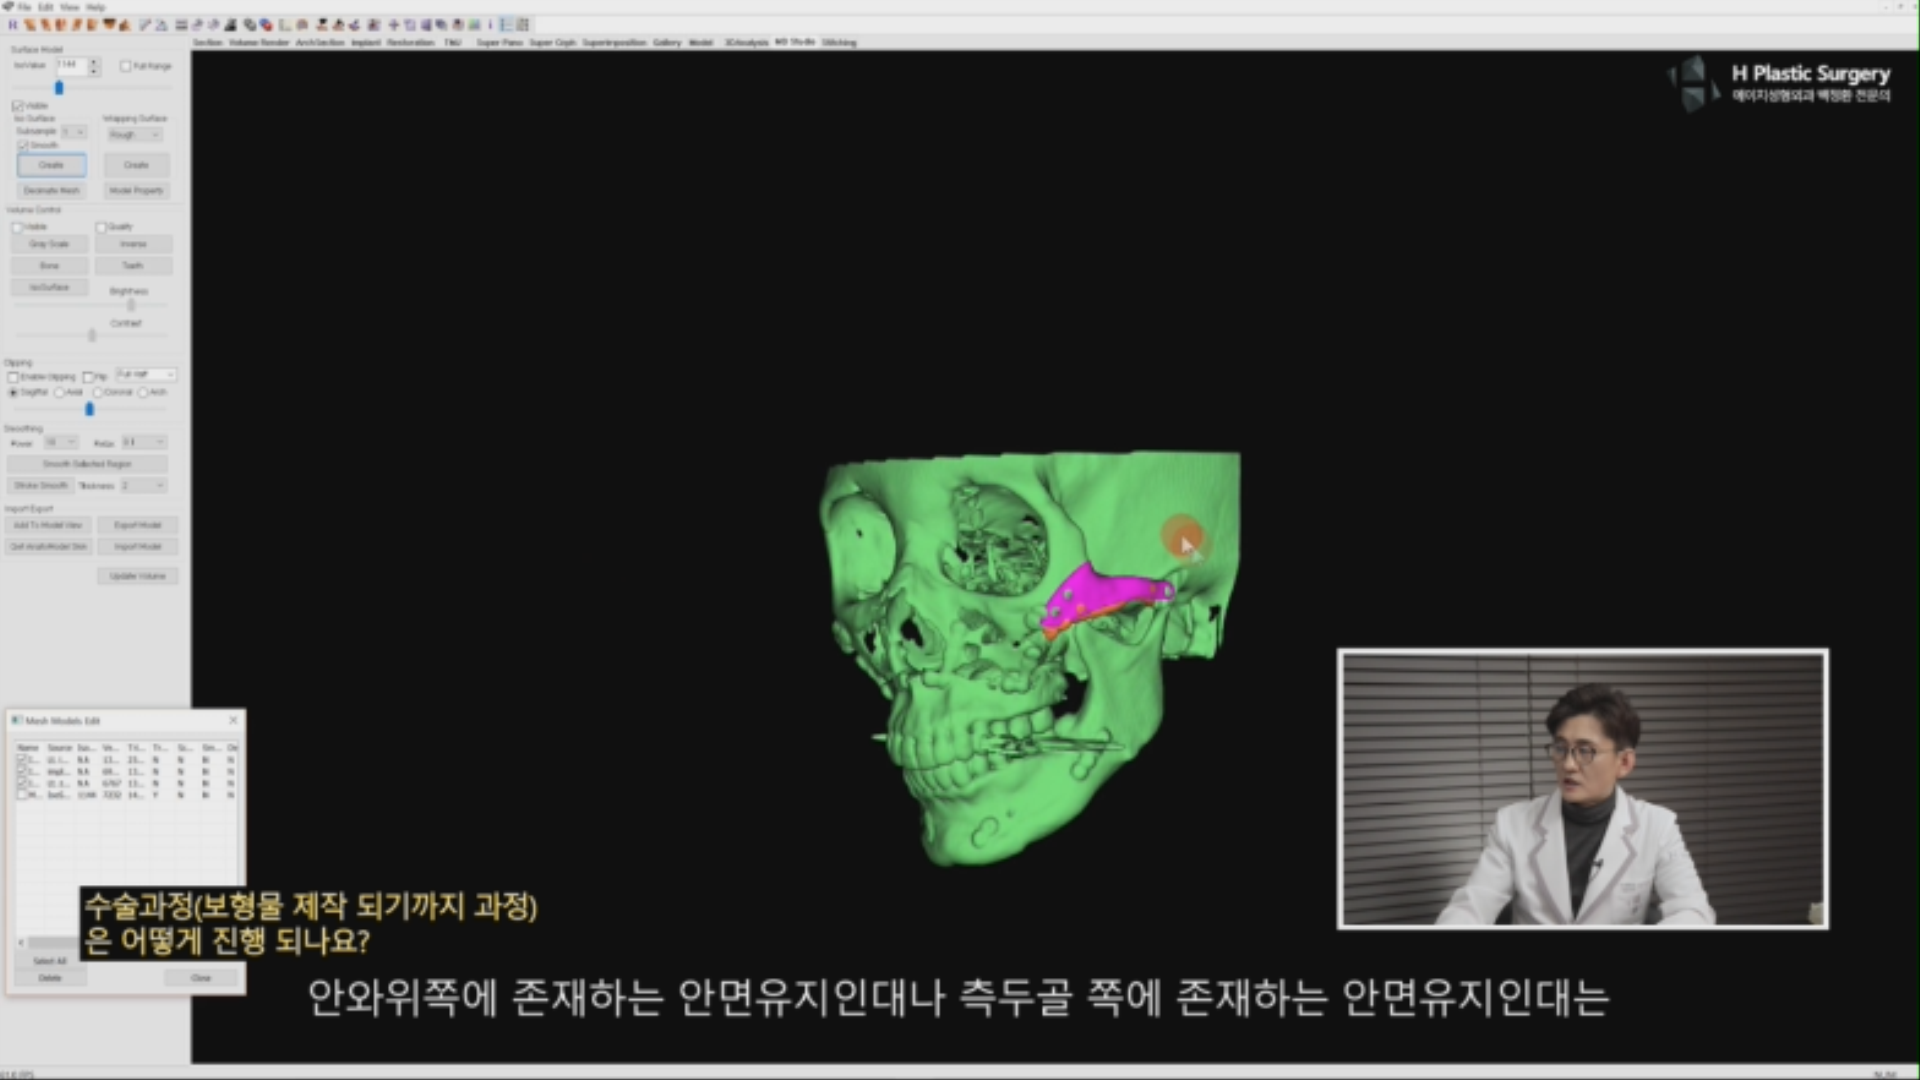Open the Power smoothing dropdown
The width and height of the screenshot is (1920, 1080).
[60, 442]
